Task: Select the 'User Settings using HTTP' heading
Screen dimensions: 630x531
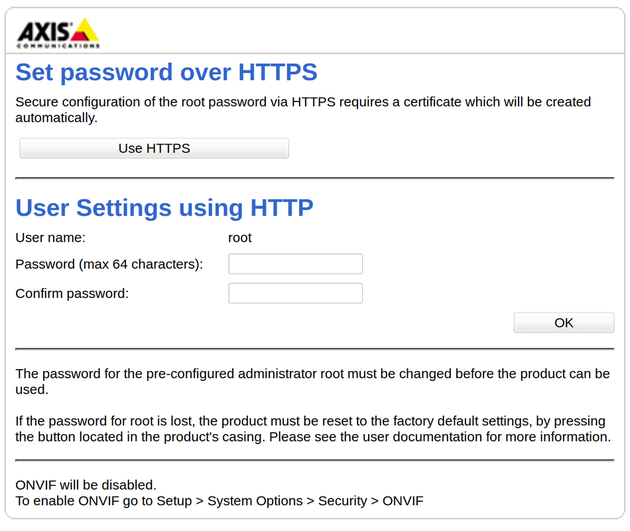Action: pos(164,208)
